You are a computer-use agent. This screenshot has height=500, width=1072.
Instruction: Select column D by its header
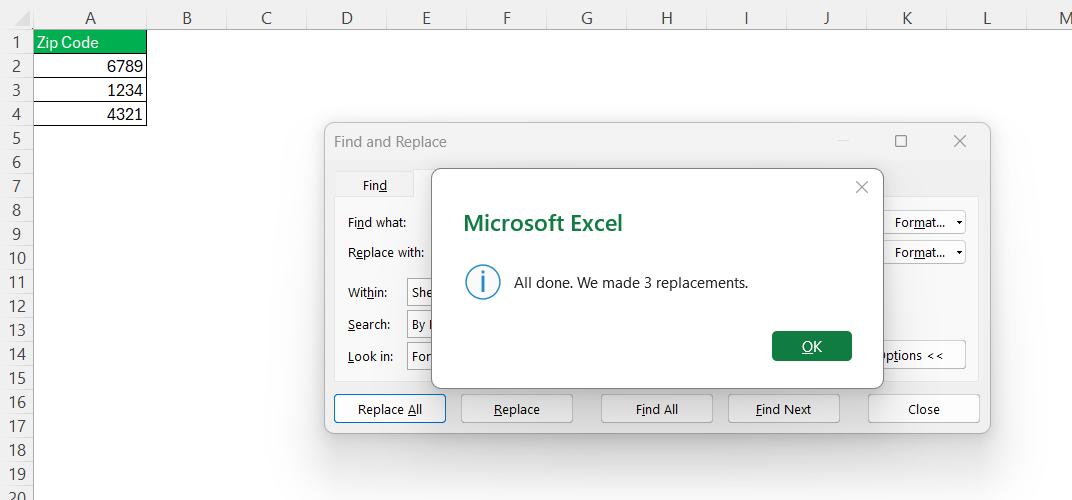[347, 18]
